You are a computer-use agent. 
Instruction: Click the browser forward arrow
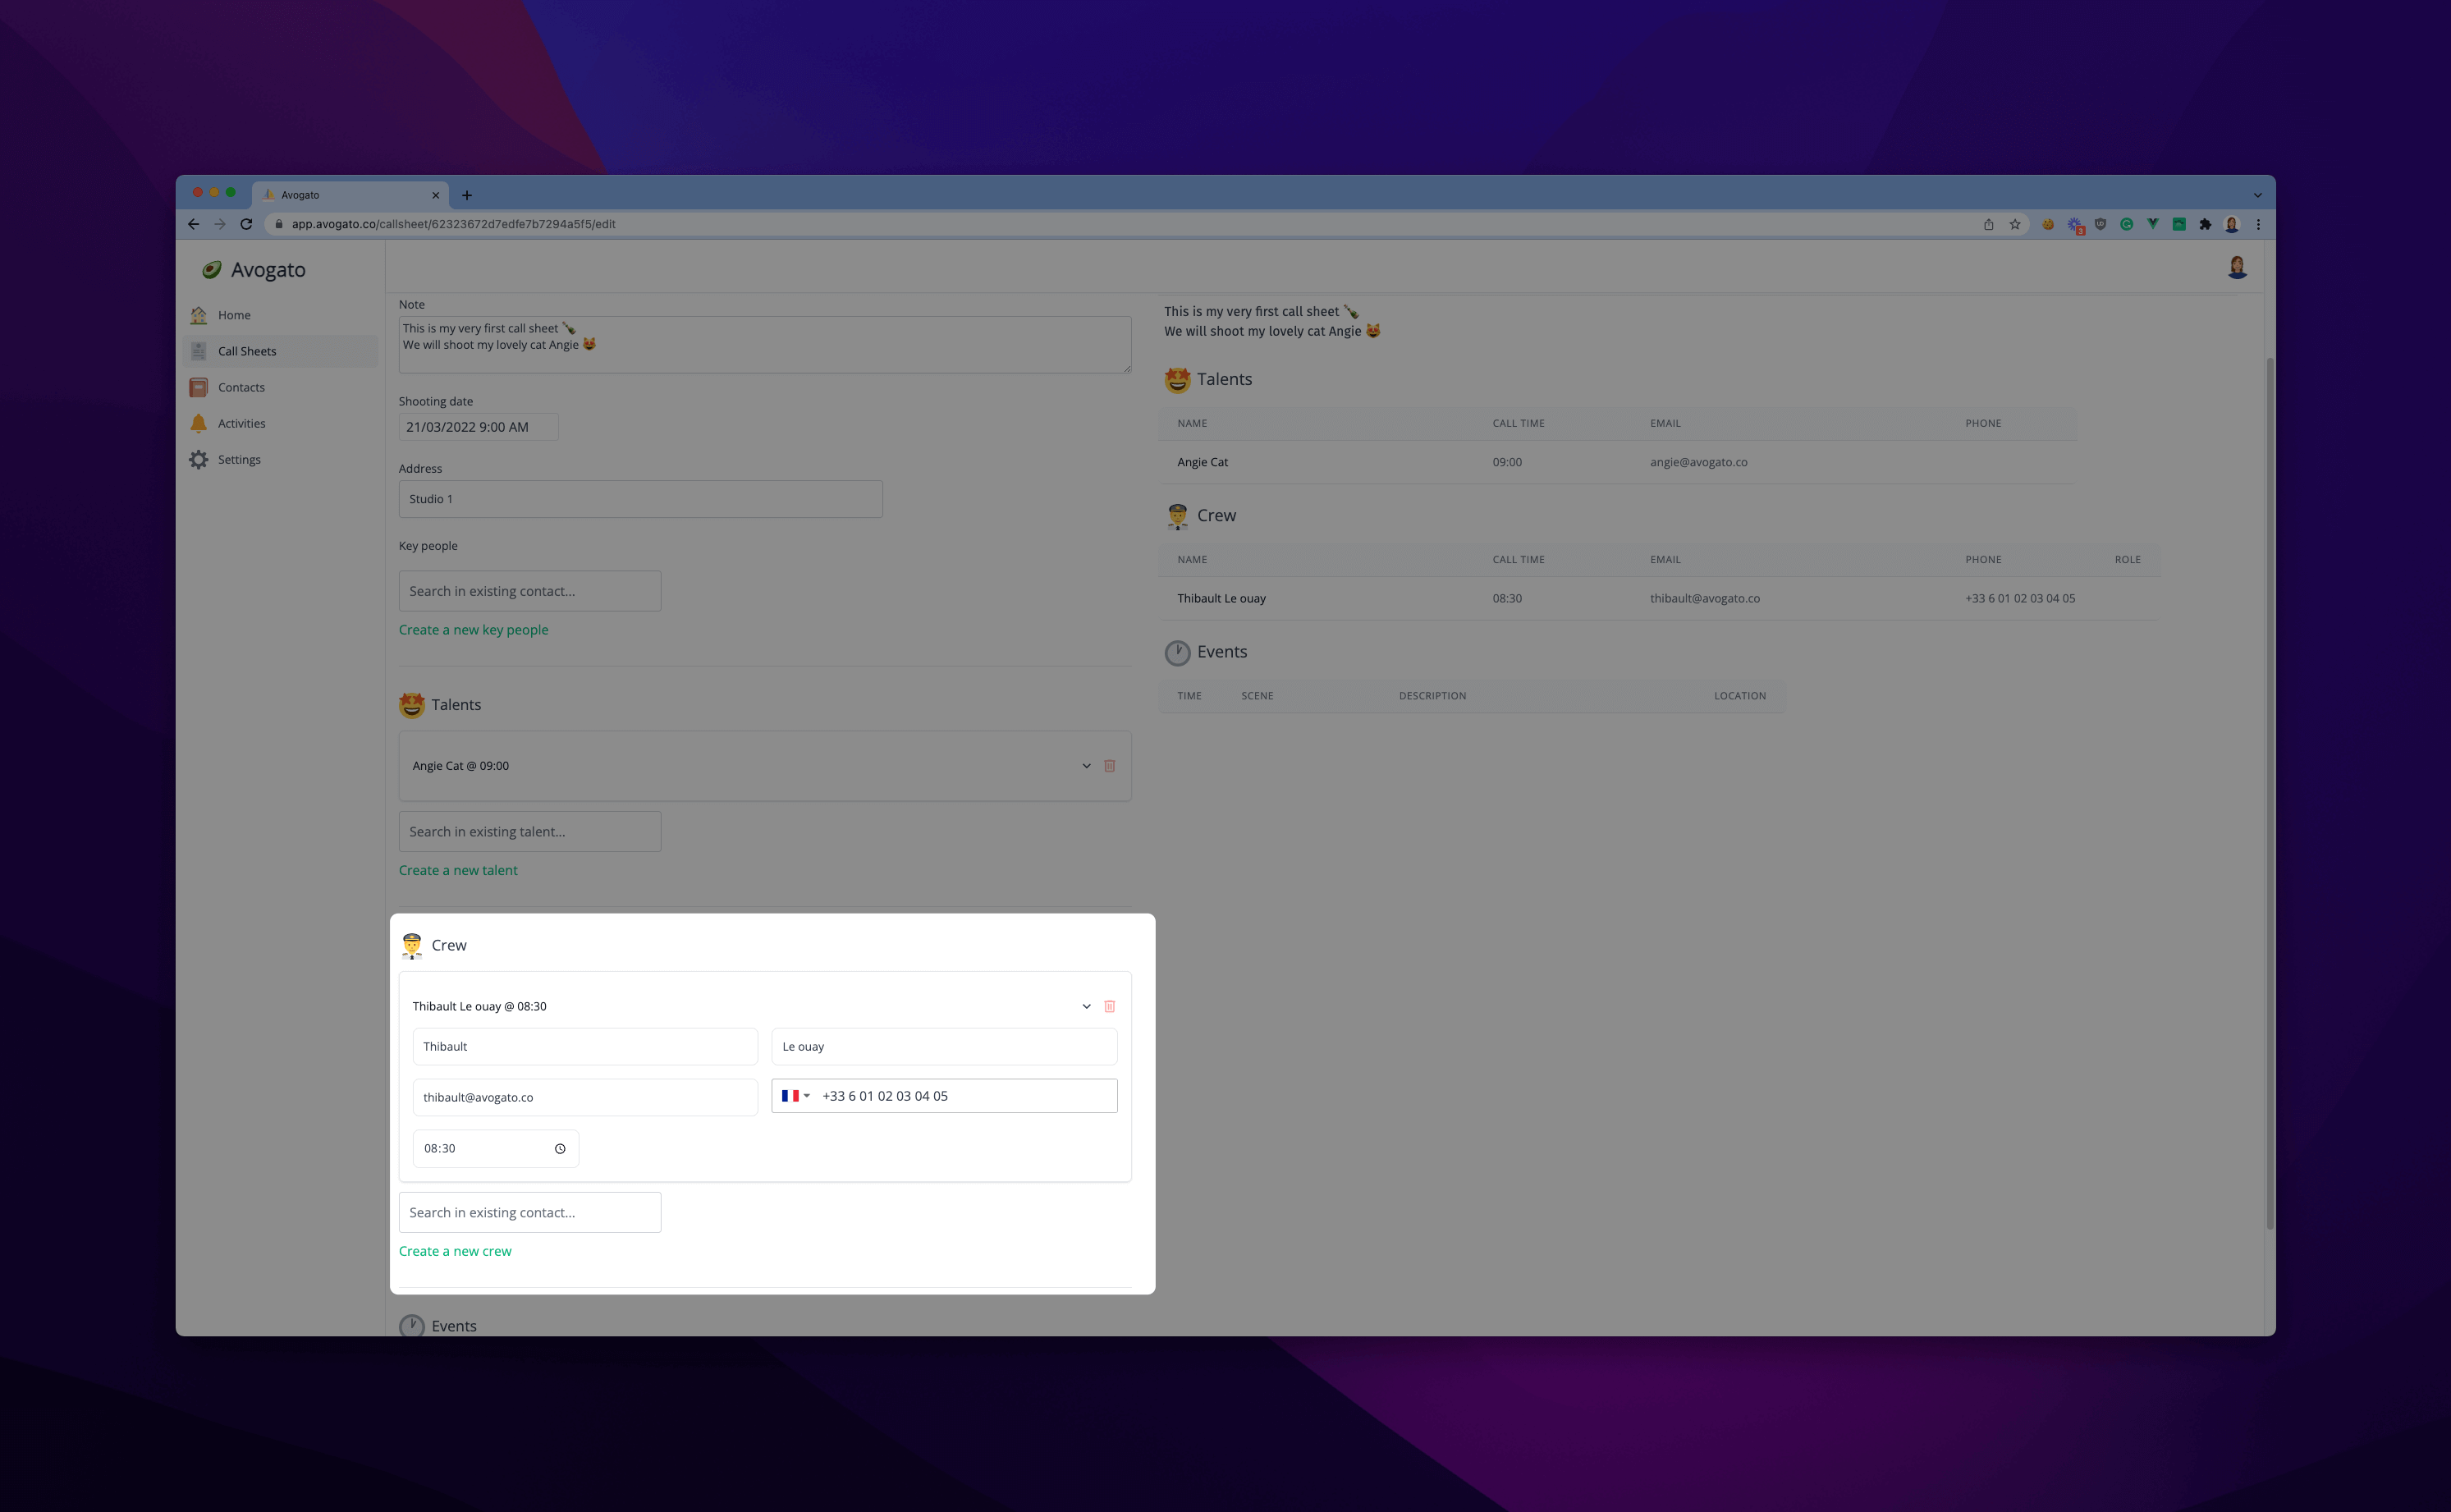click(x=220, y=224)
